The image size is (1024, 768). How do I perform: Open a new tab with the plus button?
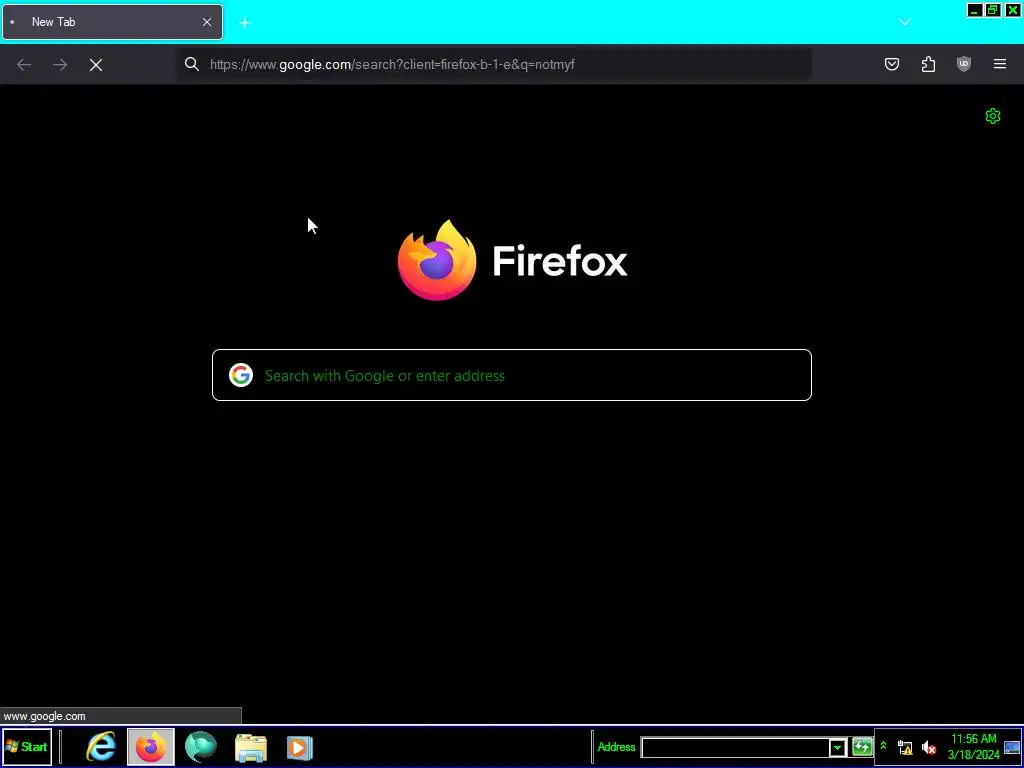click(x=245, y=23)
